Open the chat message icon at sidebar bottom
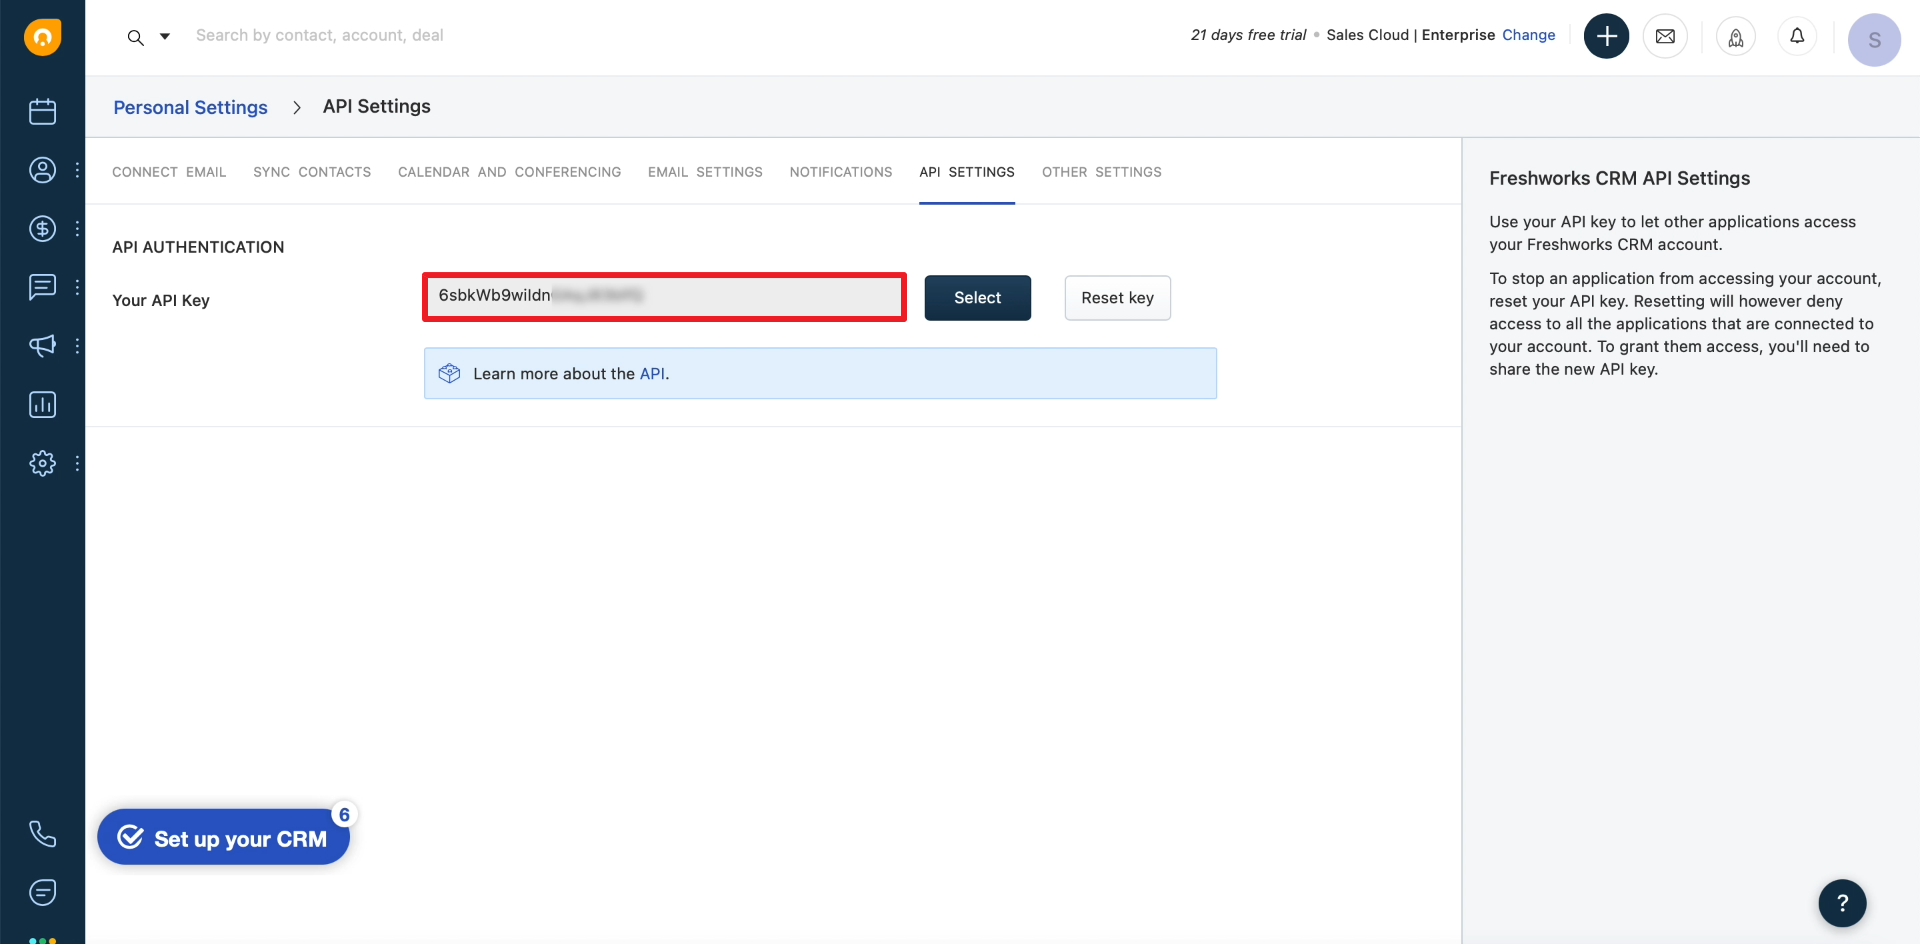1920x944 pixels. tap(42, 892)
